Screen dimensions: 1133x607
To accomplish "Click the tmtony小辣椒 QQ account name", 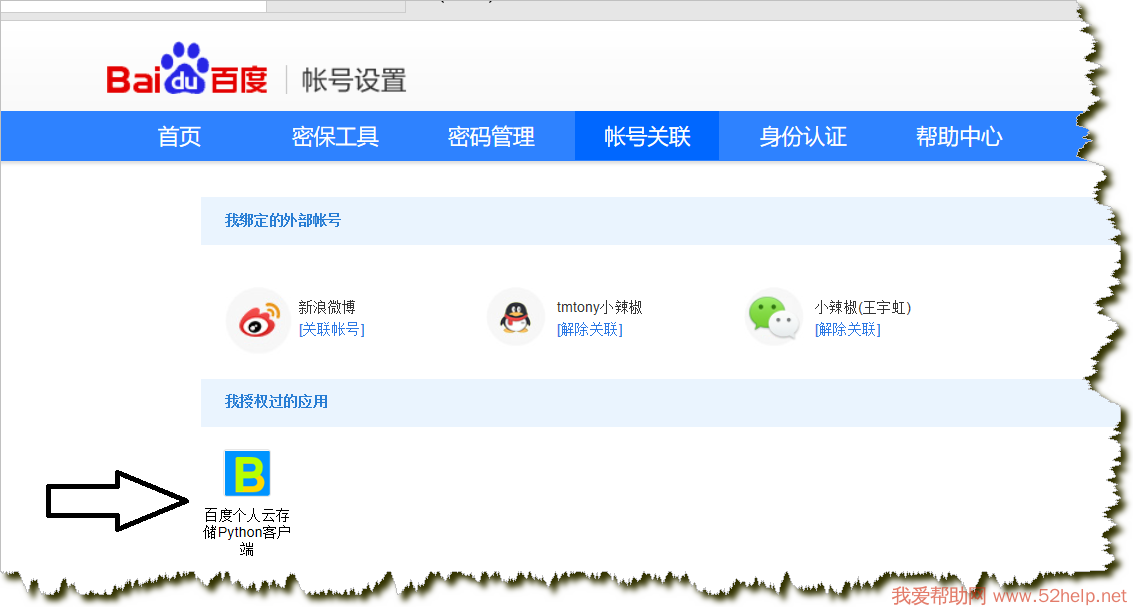I will coord(599,308).
